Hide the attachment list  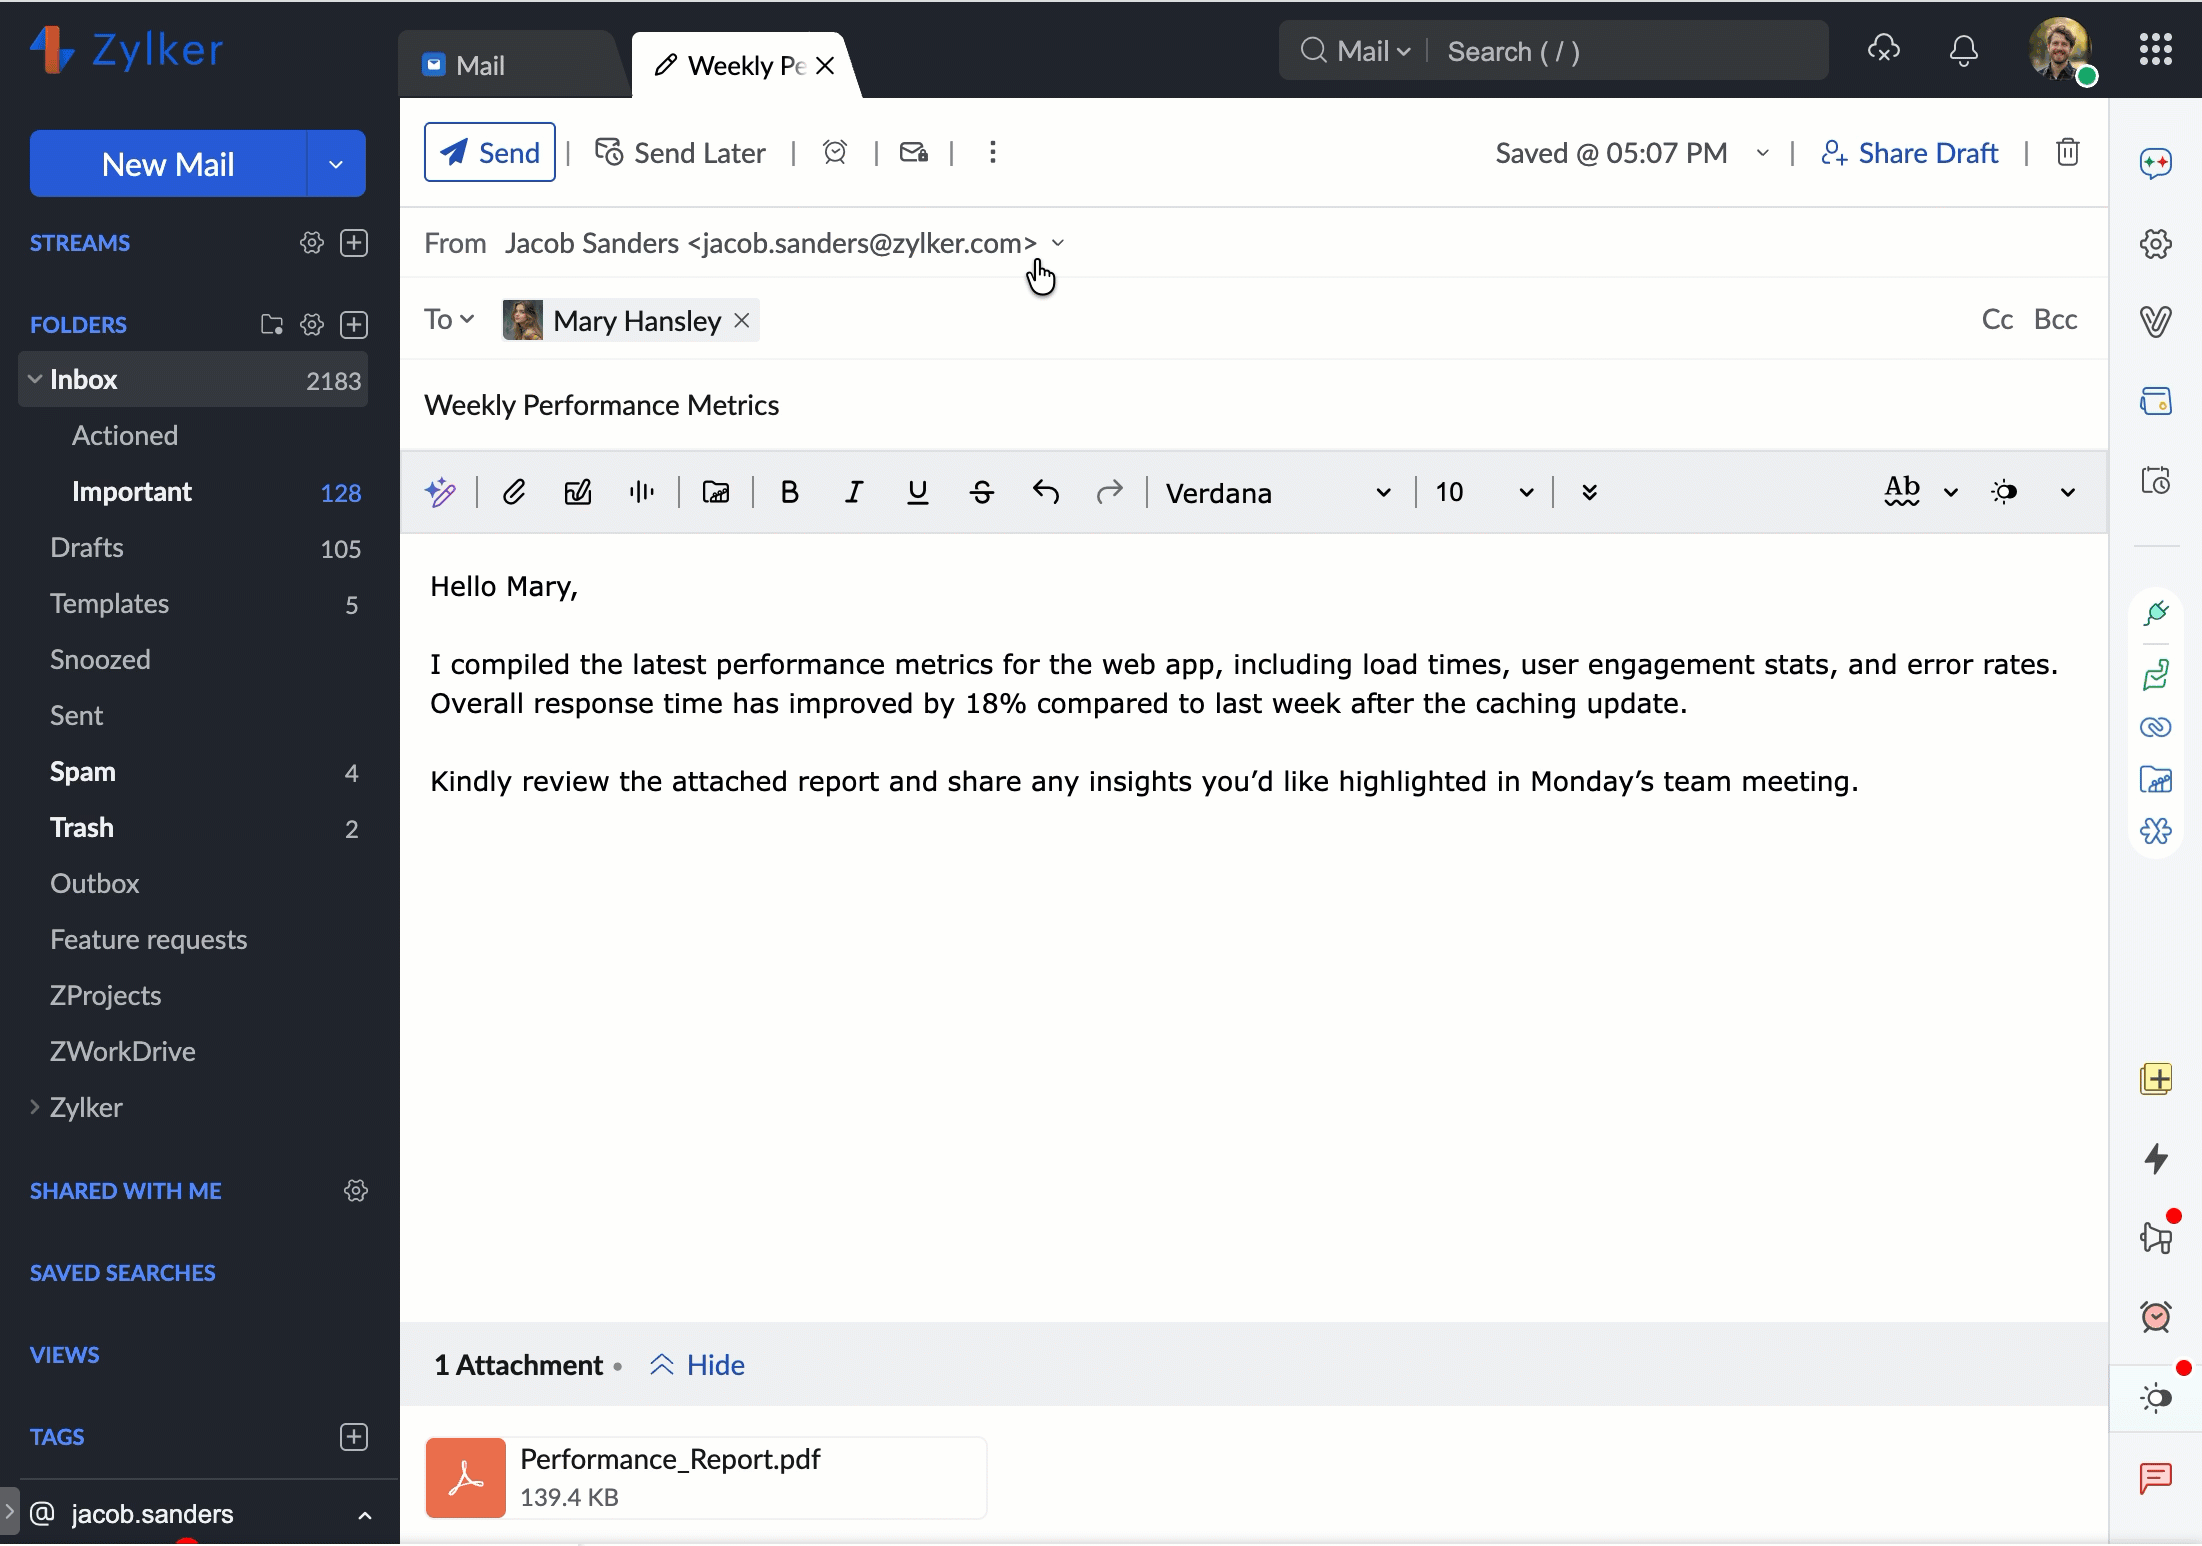coord(697,1365)
